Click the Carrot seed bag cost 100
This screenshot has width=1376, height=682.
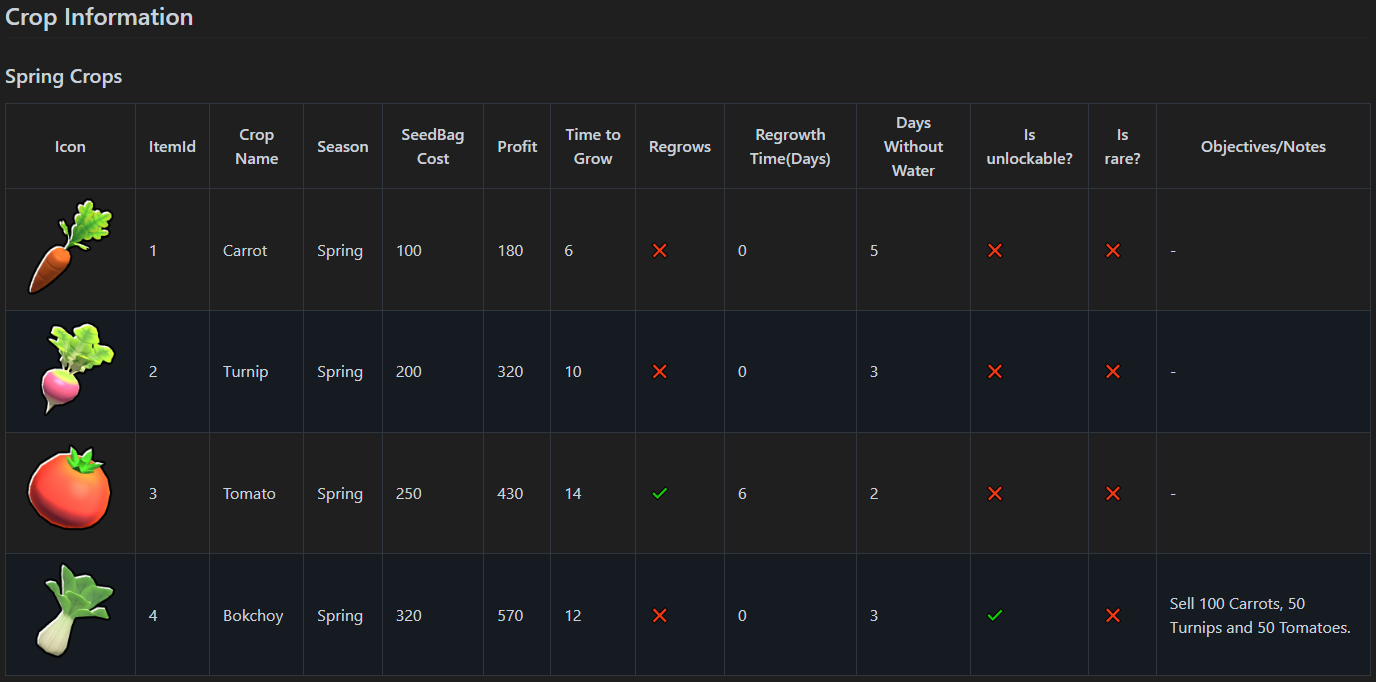409,250
